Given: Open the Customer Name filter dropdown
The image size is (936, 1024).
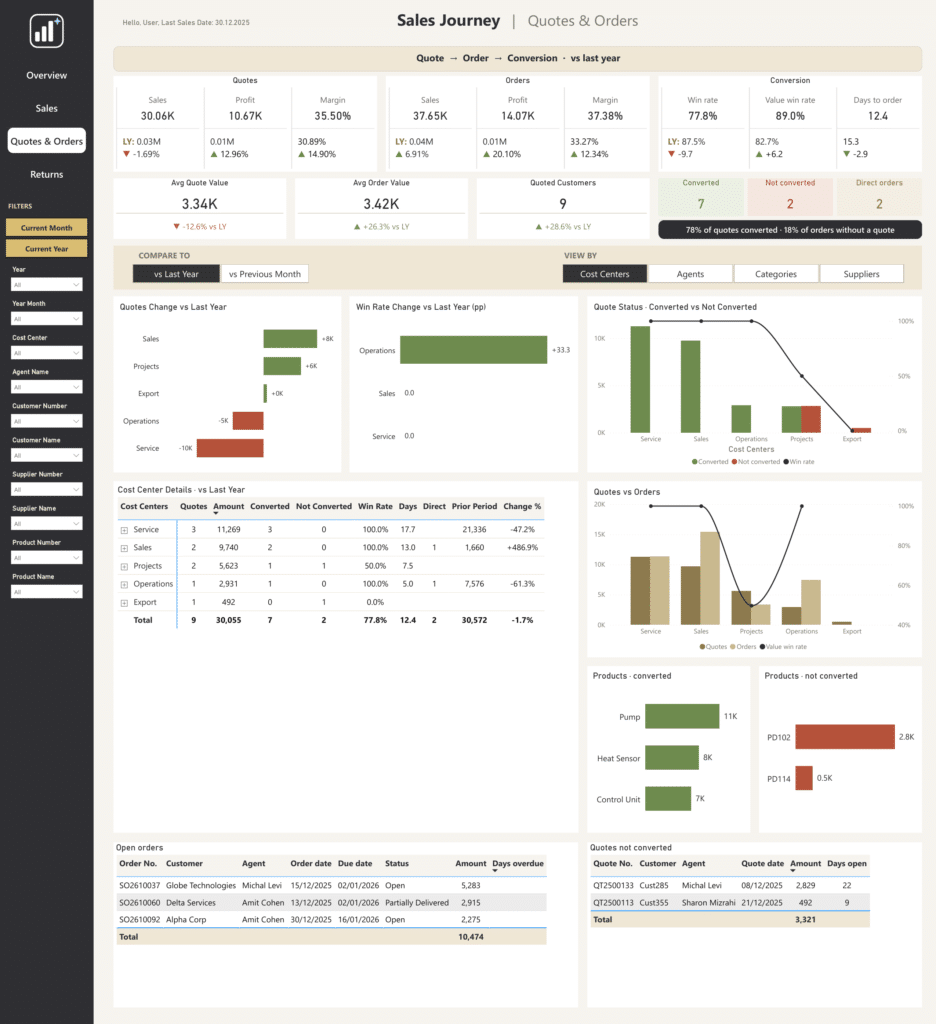Looking at the screenshot, I should click(x=47, y=455).
